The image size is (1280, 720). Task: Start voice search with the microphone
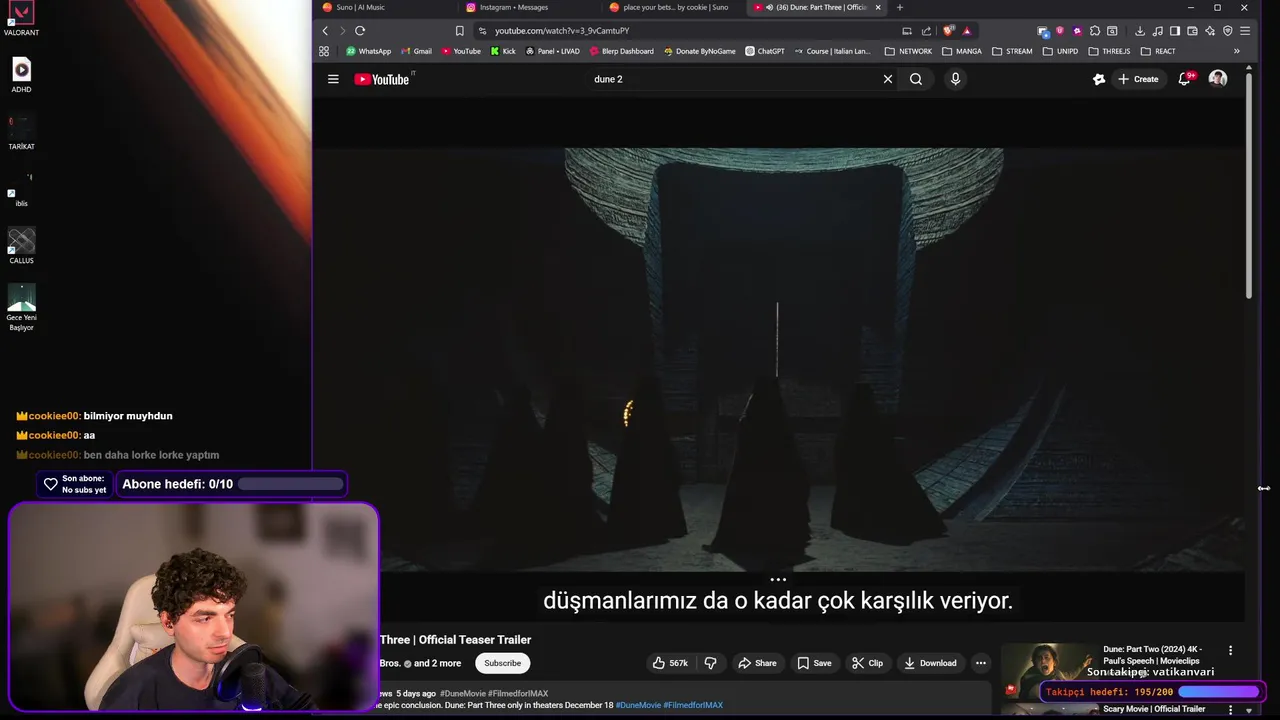[x=955, y=79]
